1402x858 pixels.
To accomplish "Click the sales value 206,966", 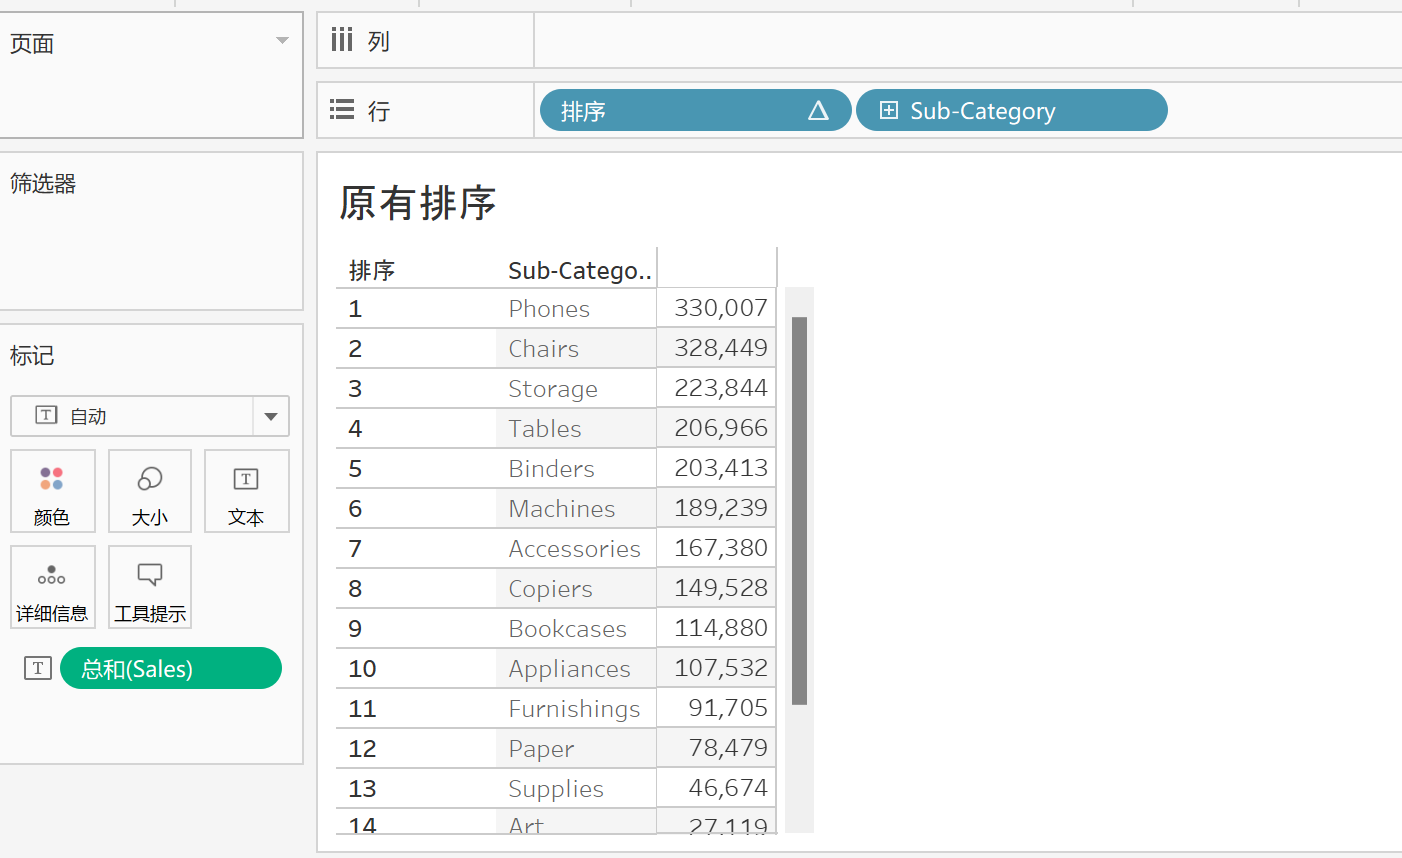I will [721, 428].
